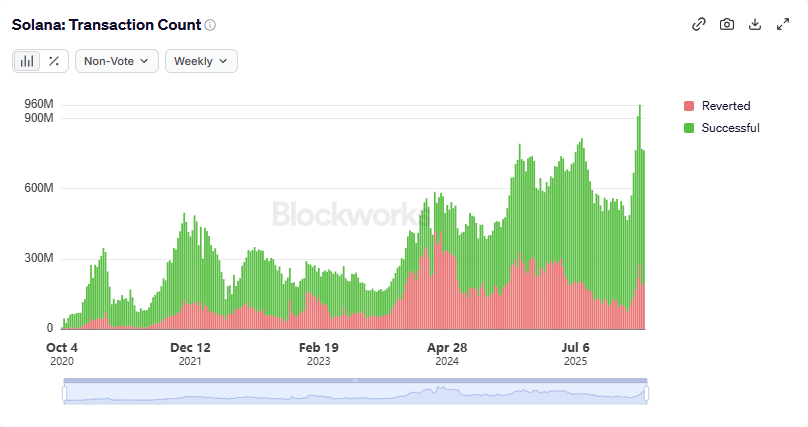
Task: Click the tallest bar at the chart peak
Action: [x=640, y=216]
